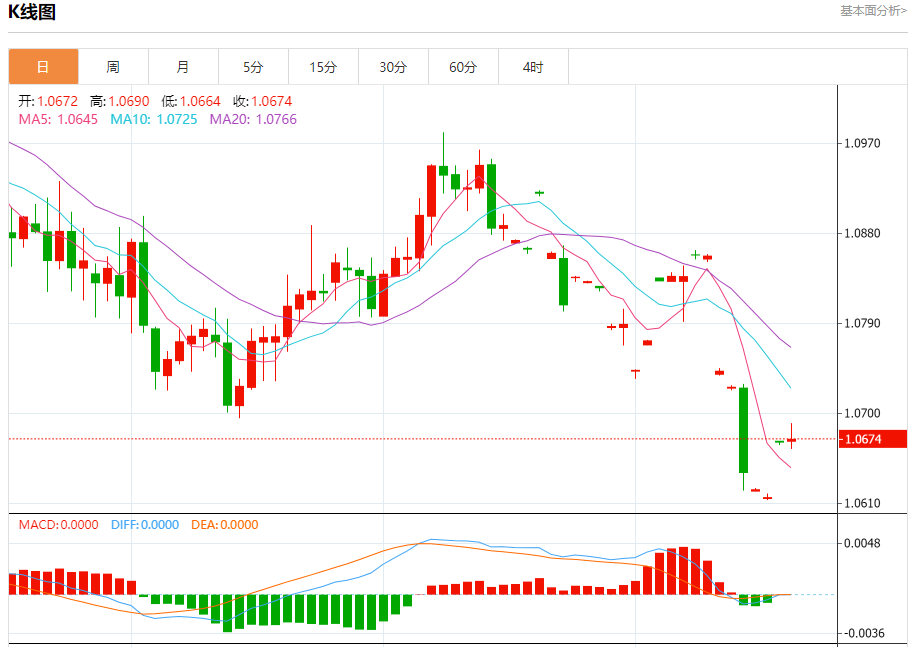Click the 1.0700 price axis label
The image size is (915, 647).
(x=862, y=413)
